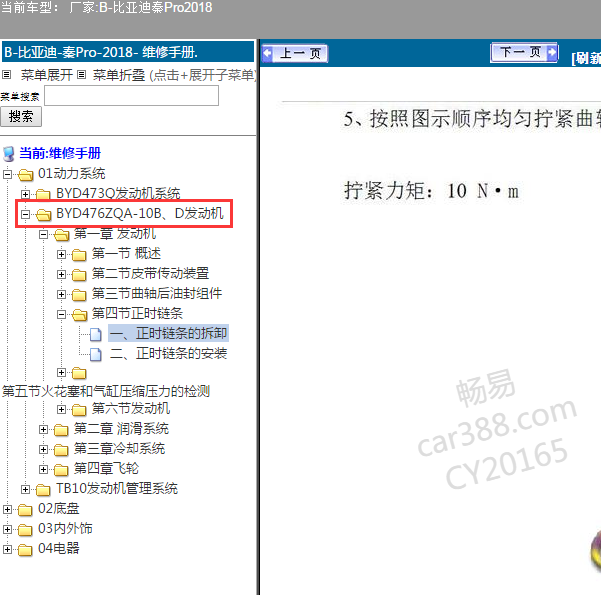Select the 02底盘 tree label
Screen dimensions: 601x595
click(59, 508)
